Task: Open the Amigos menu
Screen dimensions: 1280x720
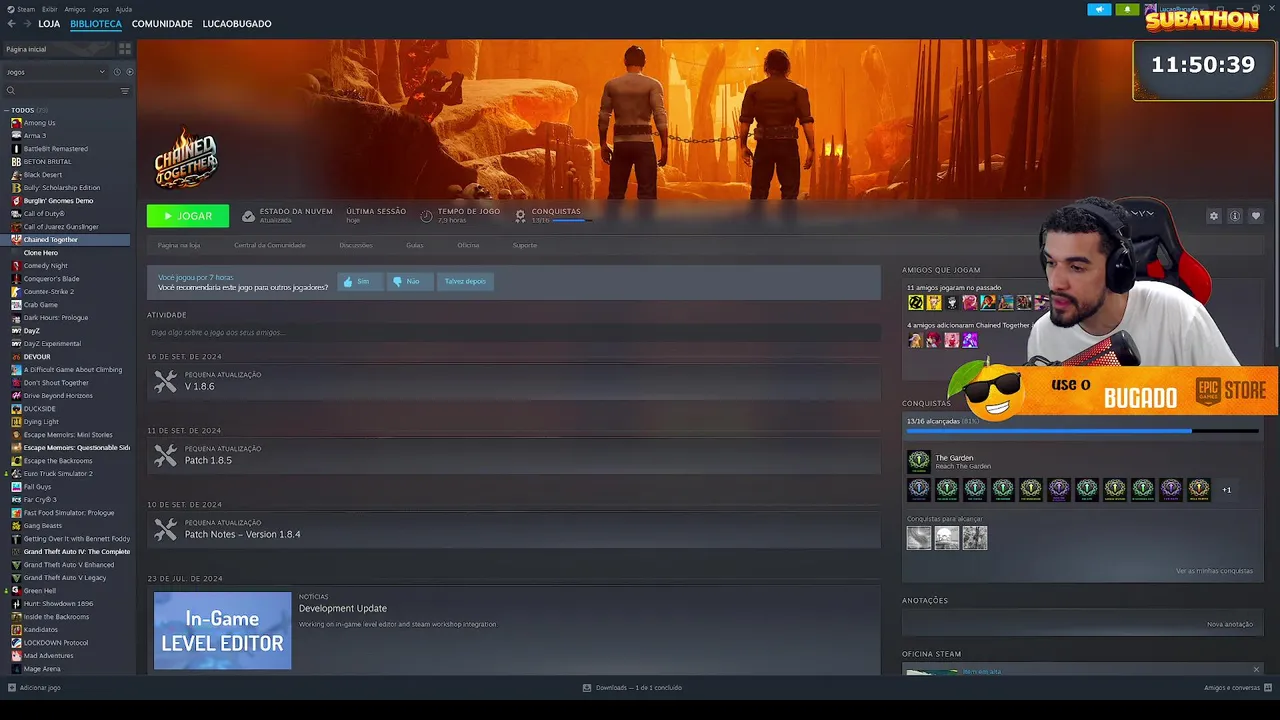Action: pyautogui.click(x=75, y=9)
